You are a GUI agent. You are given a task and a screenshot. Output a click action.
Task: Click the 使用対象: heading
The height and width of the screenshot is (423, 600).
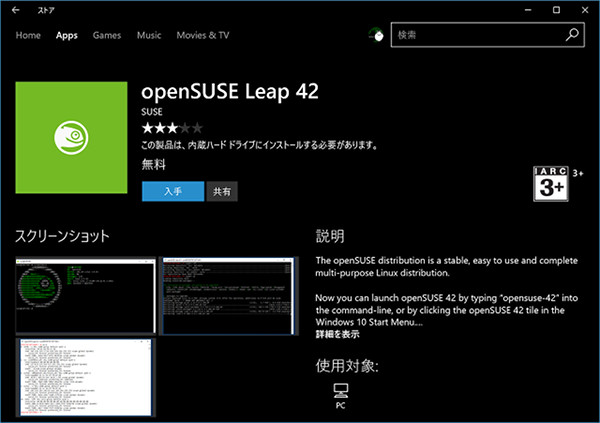pos(347,366)
